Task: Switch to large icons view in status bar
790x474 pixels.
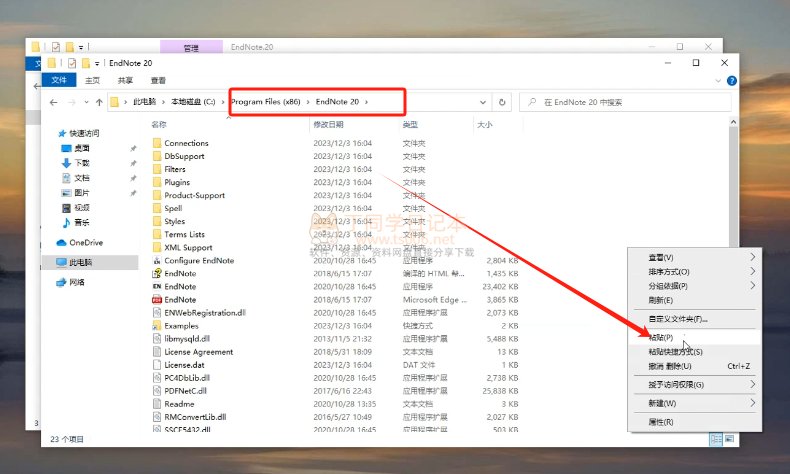Action: tap(731, 439)
